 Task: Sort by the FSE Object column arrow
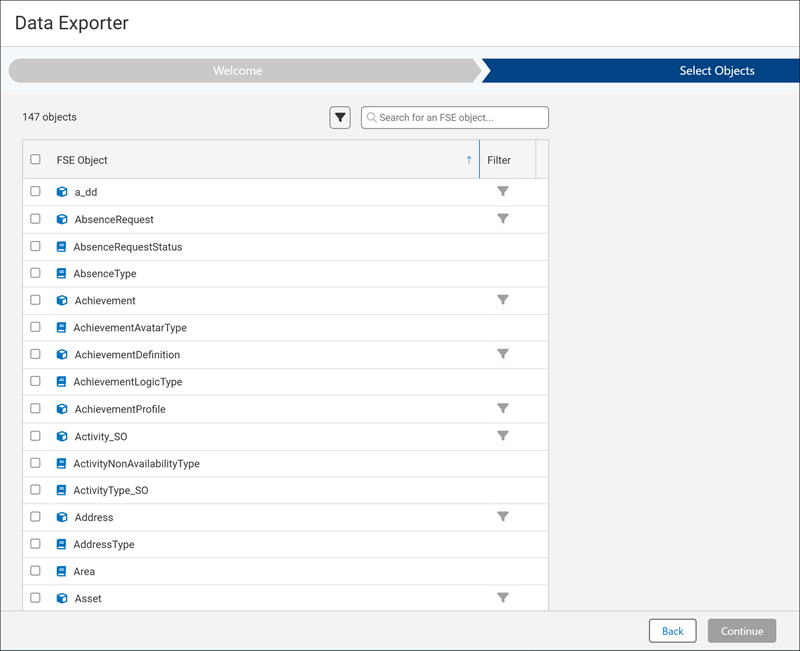[x=469, y=160]
